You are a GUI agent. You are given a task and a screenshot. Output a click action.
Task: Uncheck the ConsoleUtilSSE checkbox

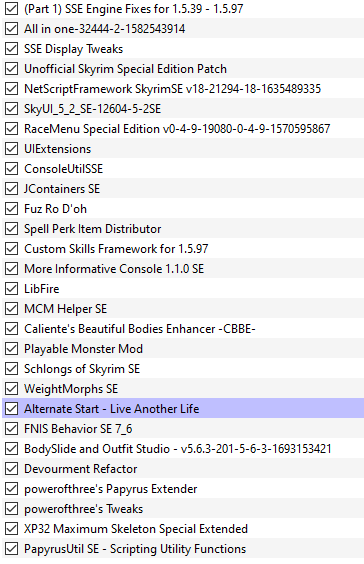click(x=12, y=169)
